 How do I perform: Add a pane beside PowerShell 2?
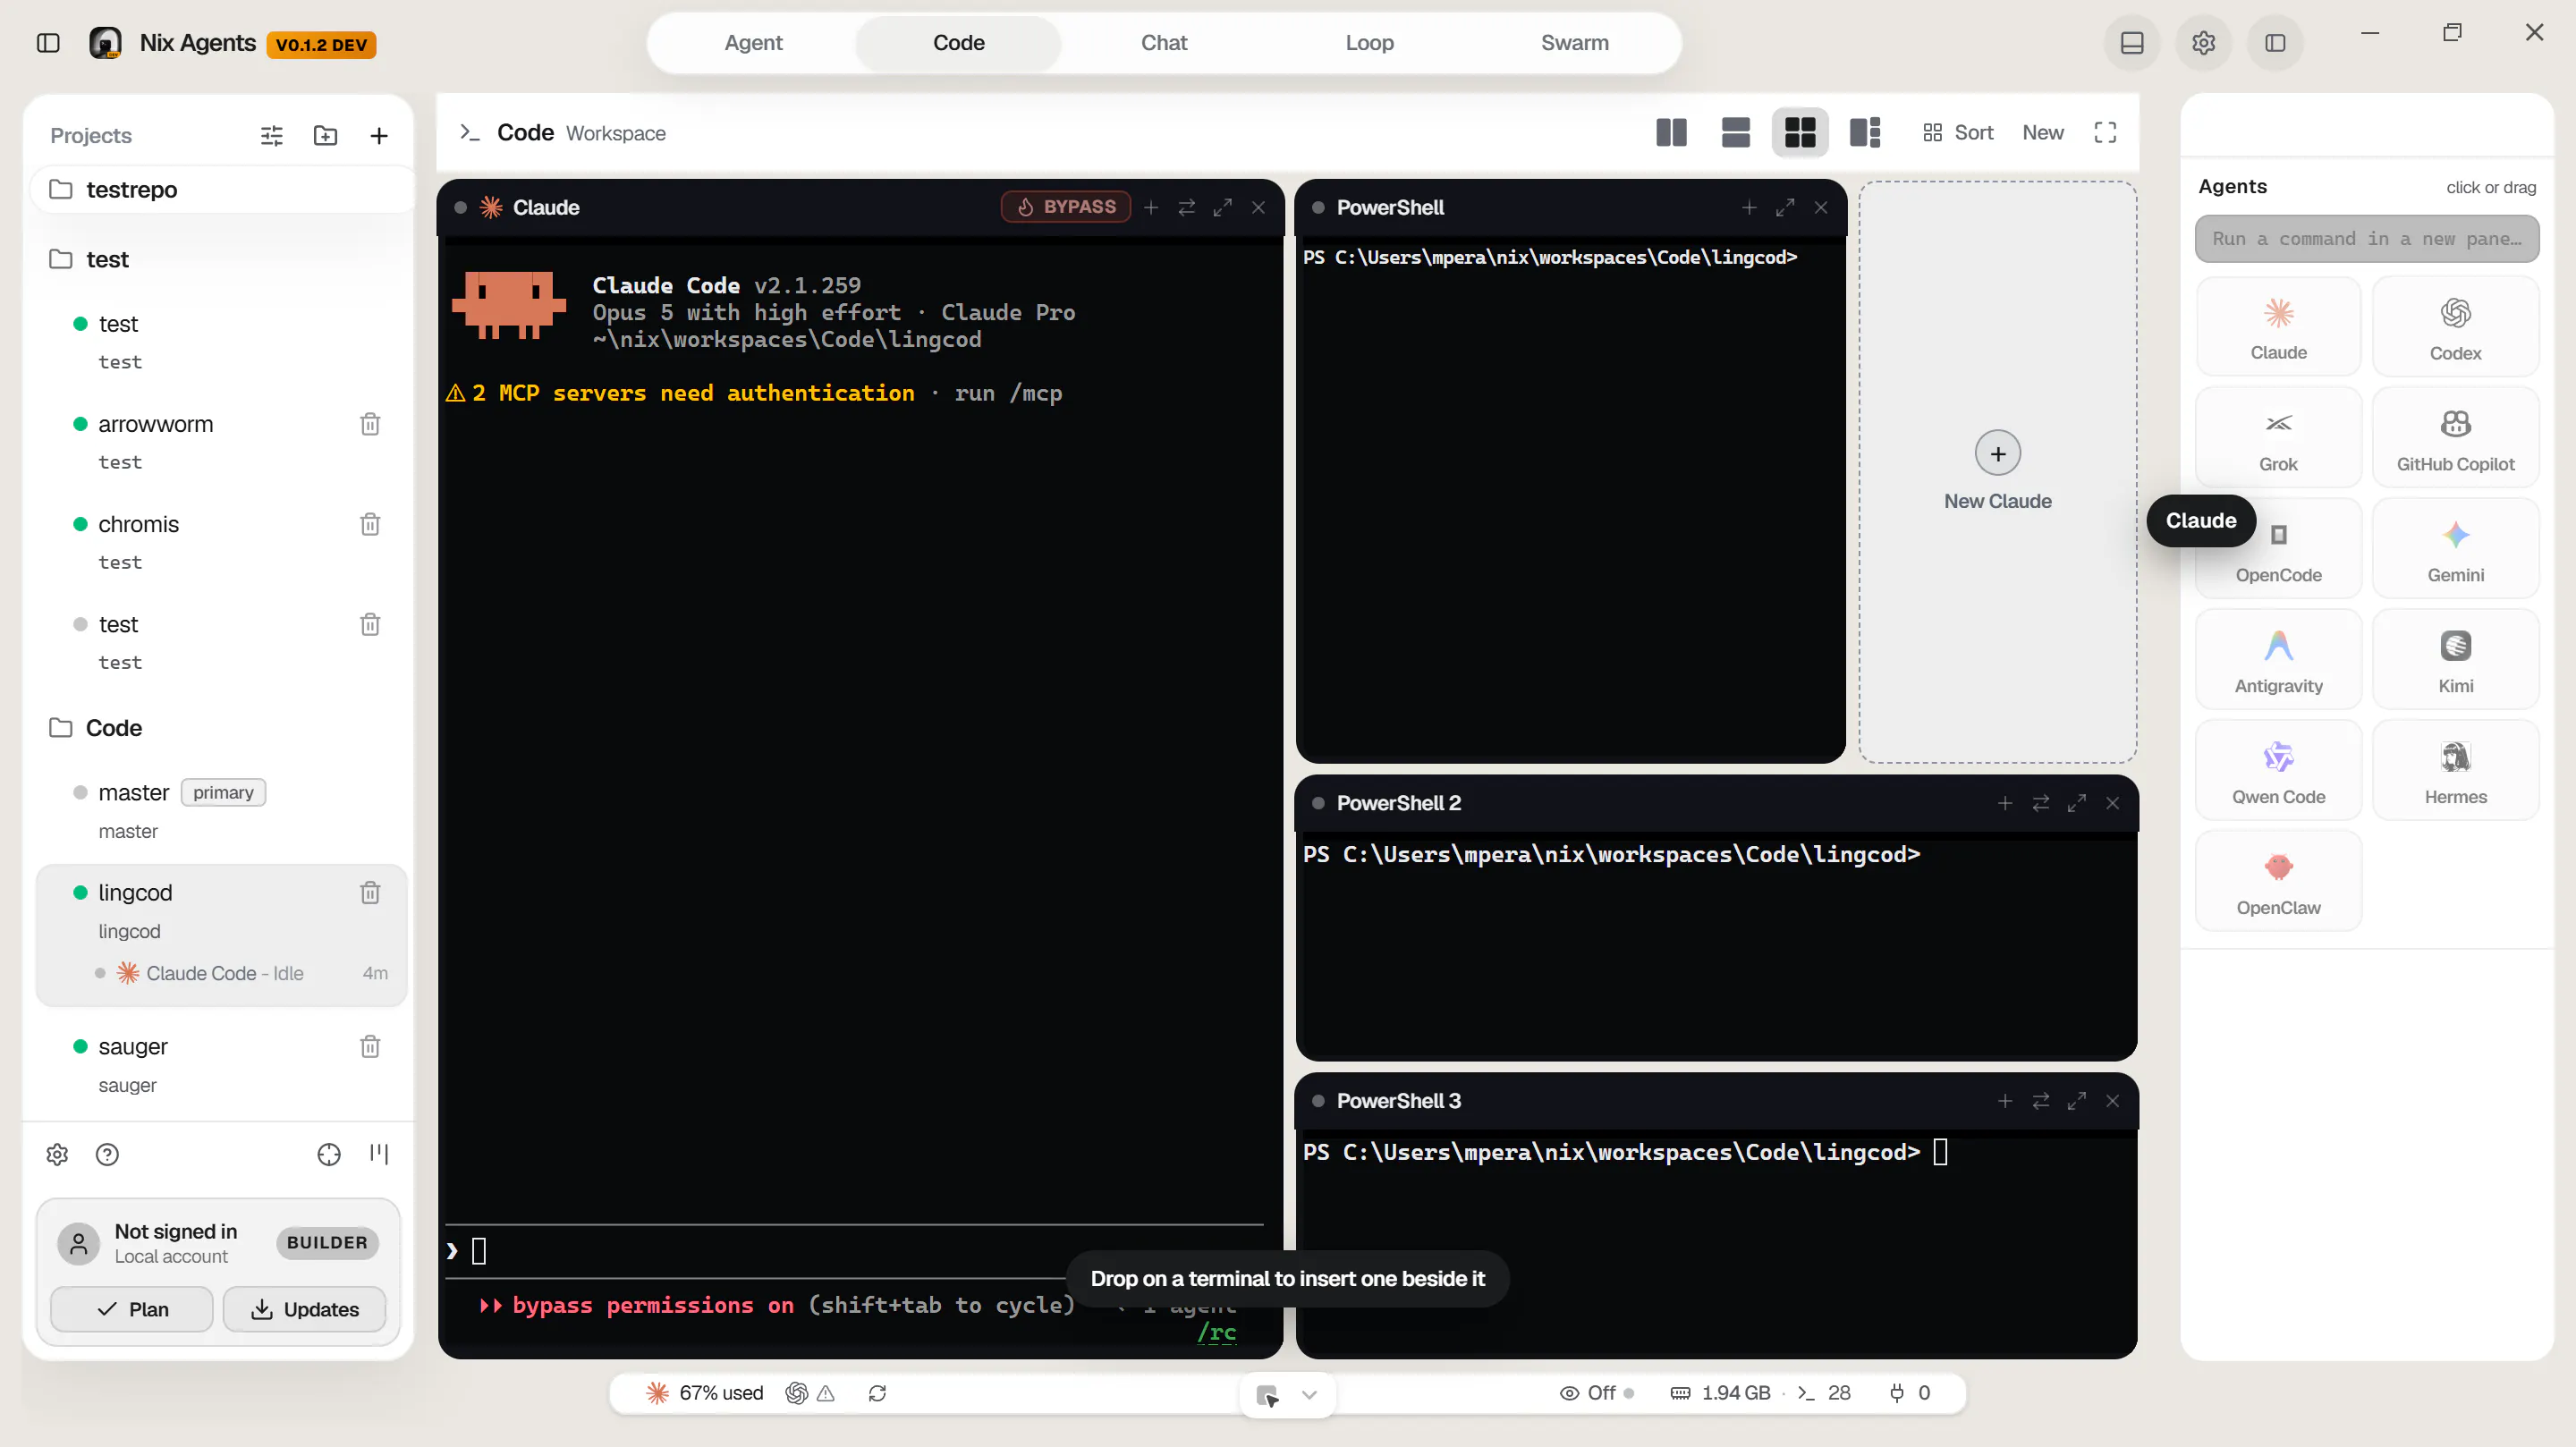(2005, 803)
